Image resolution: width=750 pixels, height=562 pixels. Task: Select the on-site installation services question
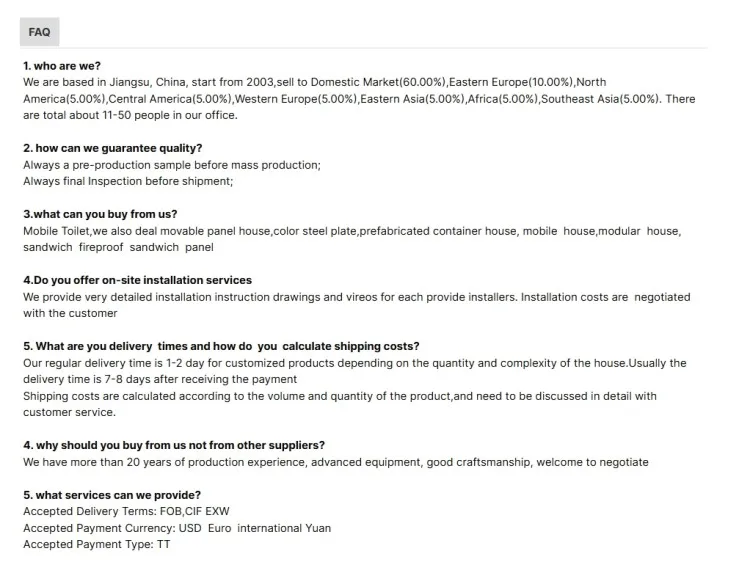pos(137,280)
